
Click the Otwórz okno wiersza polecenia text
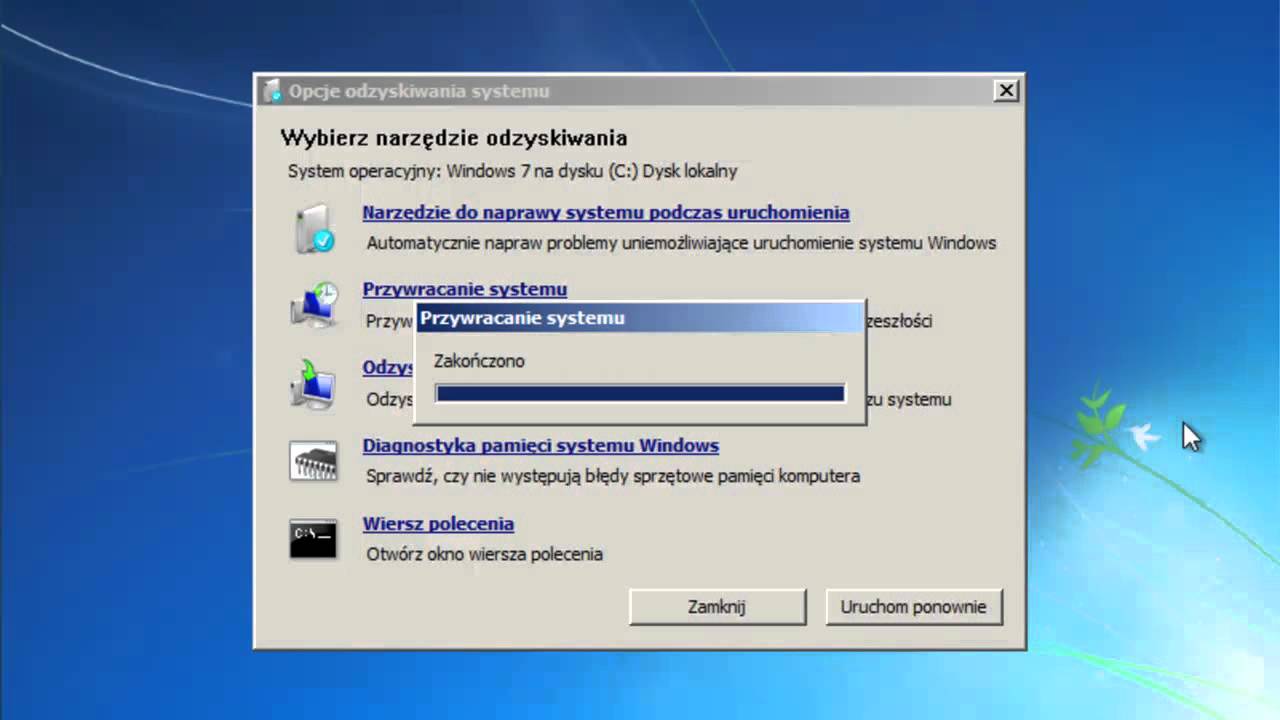tap(484, 554)
